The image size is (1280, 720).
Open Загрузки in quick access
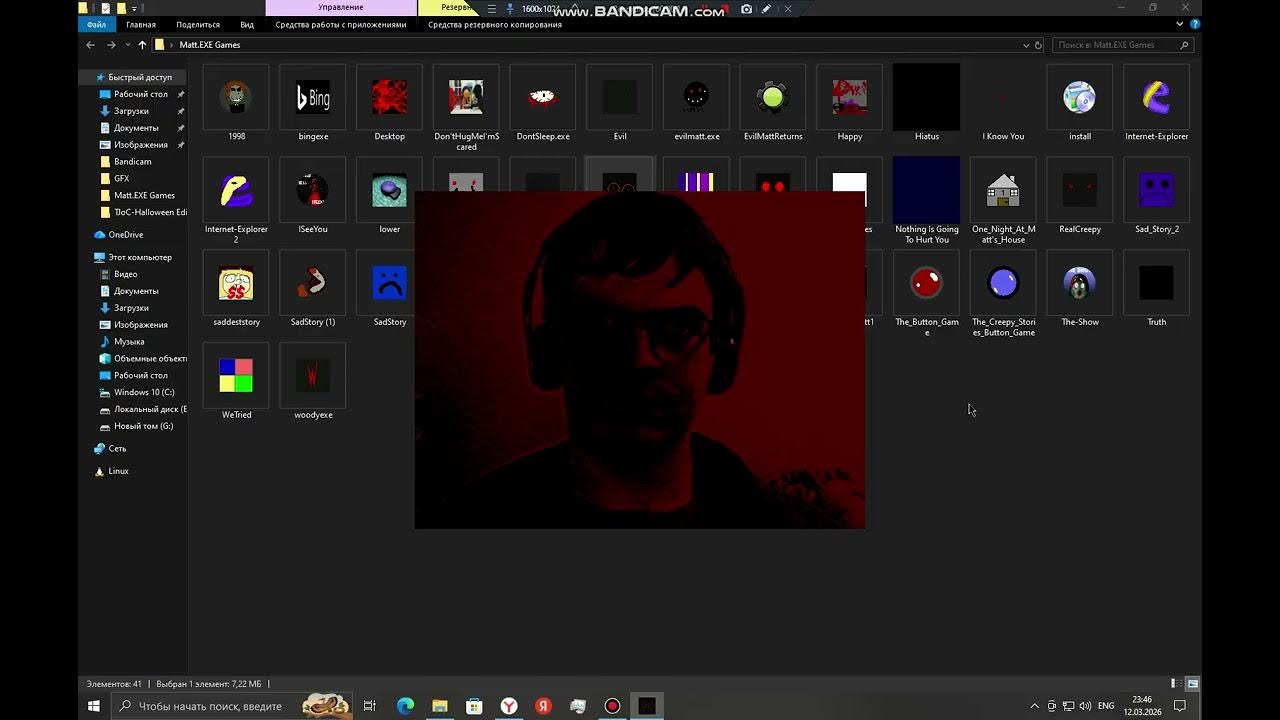pyautogui.click(x=131, y=111)
